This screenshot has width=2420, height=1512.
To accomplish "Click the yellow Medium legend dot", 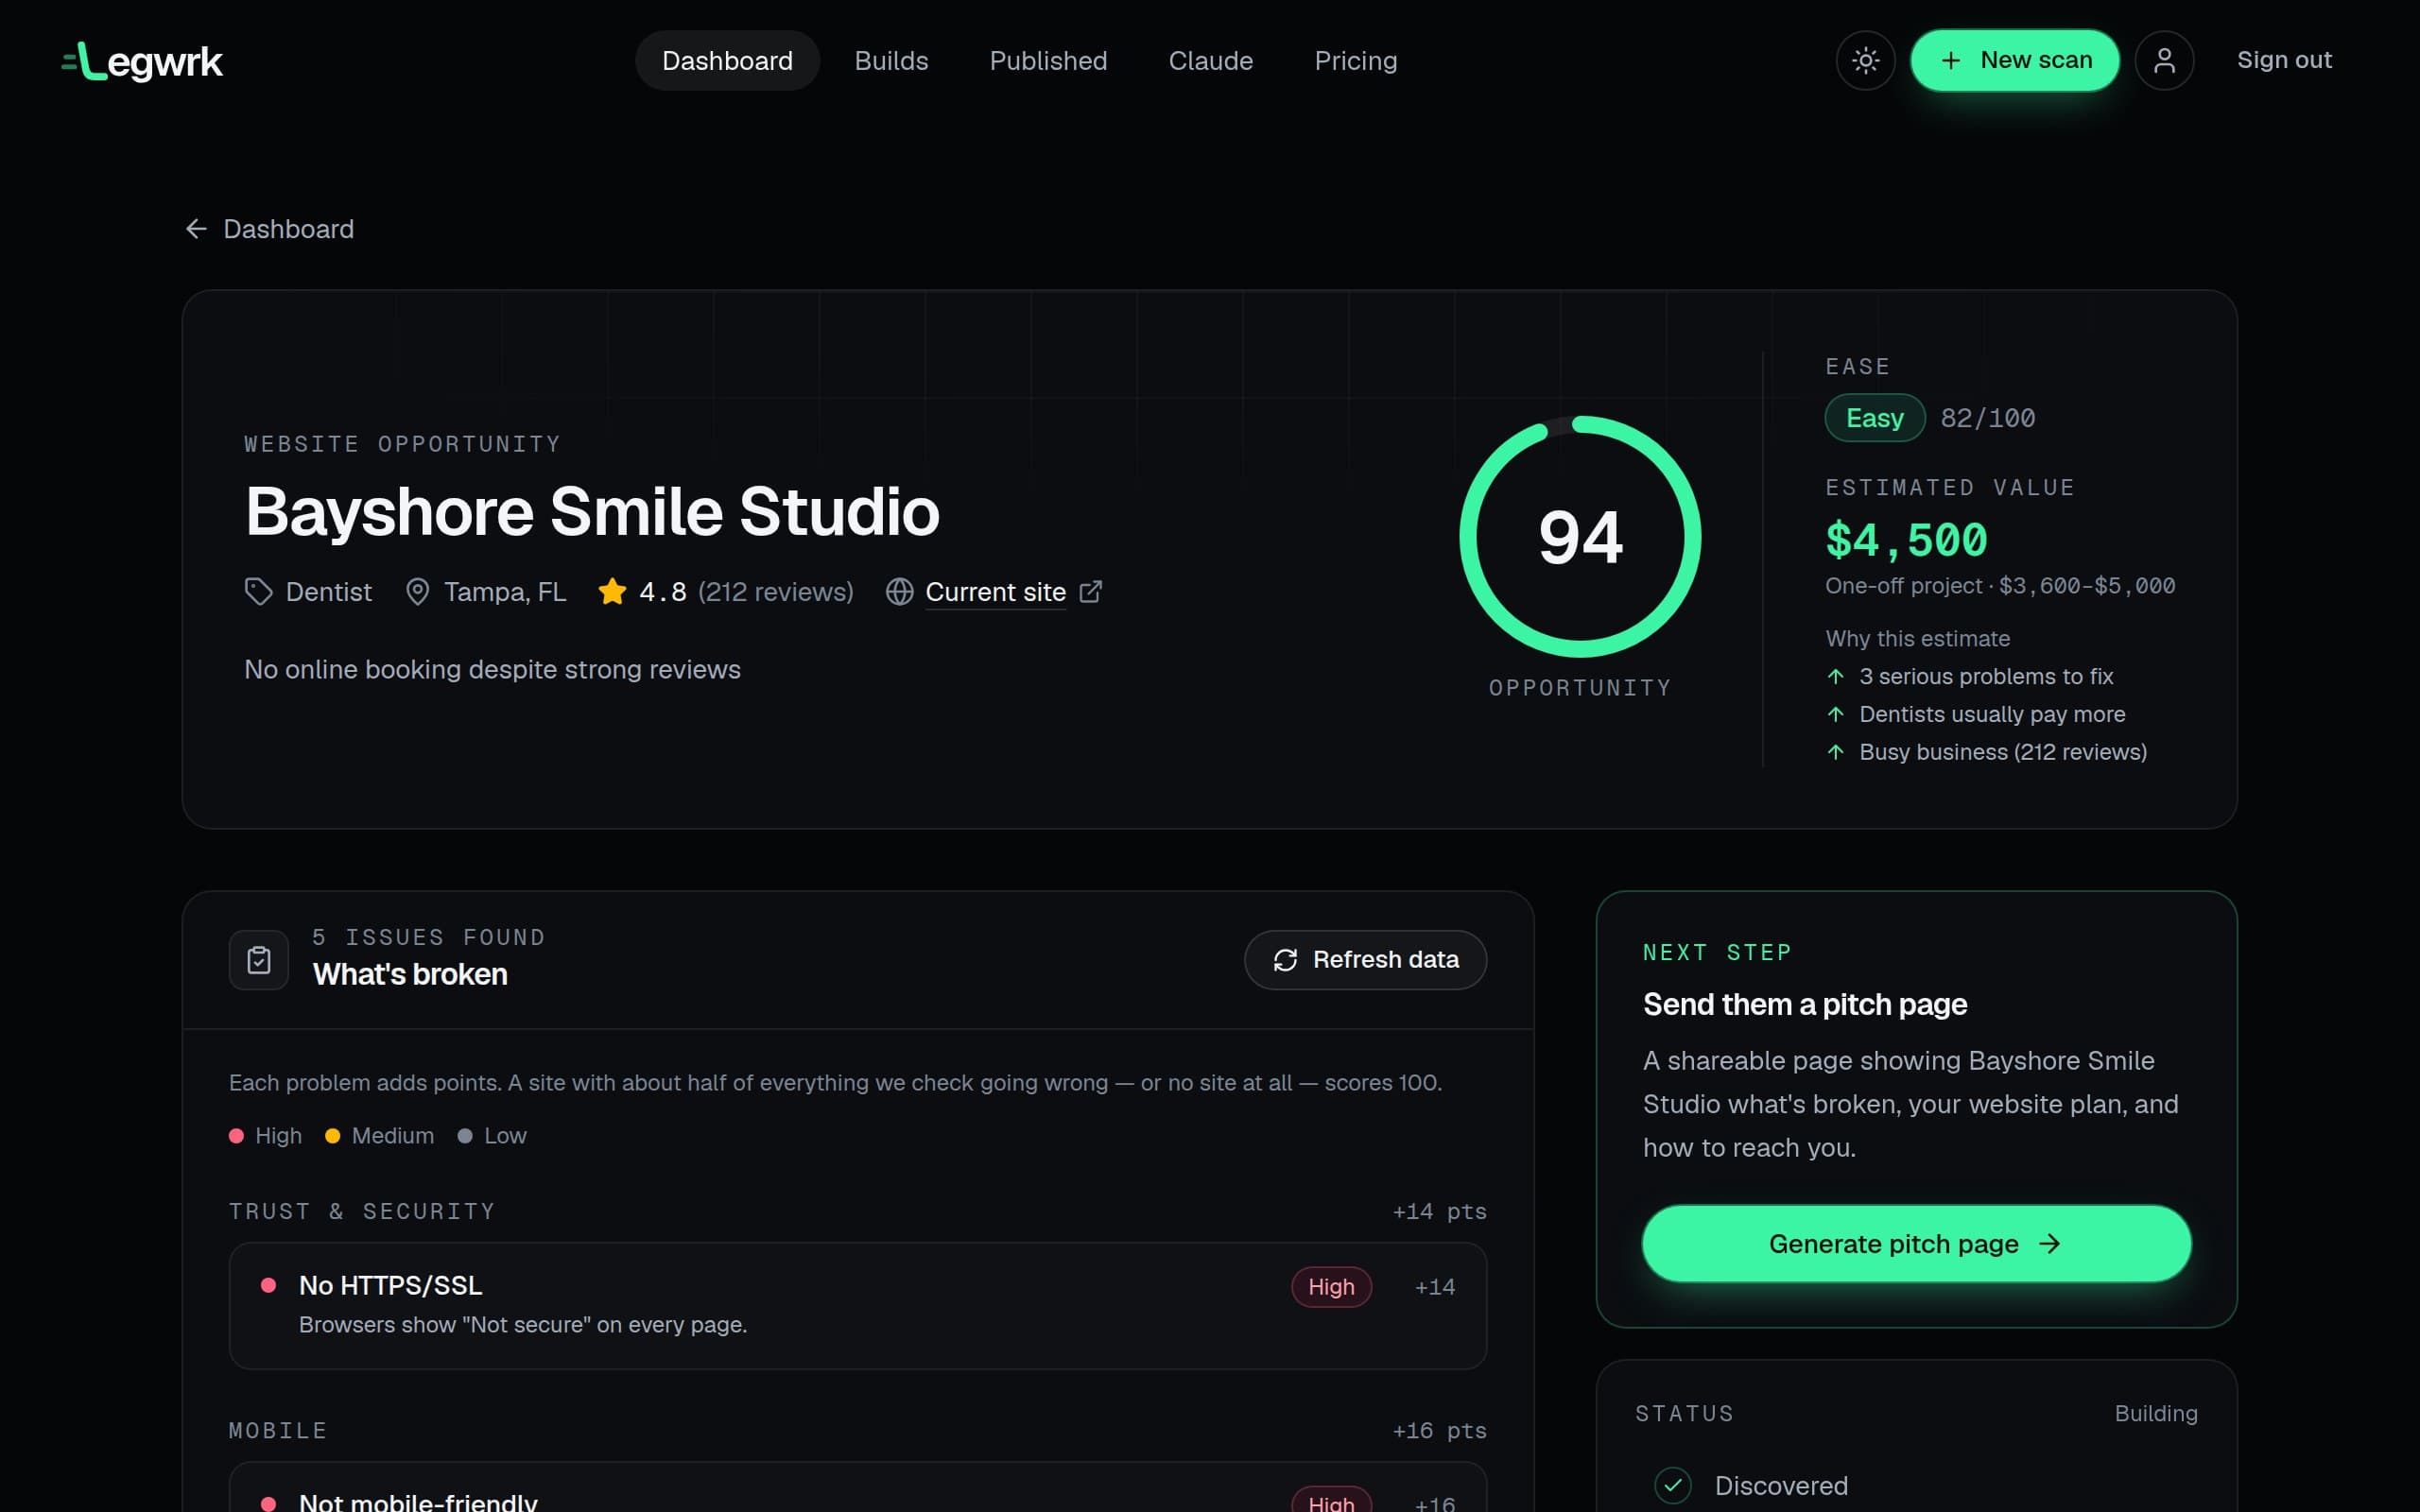I will click(x=333, y=1136).
